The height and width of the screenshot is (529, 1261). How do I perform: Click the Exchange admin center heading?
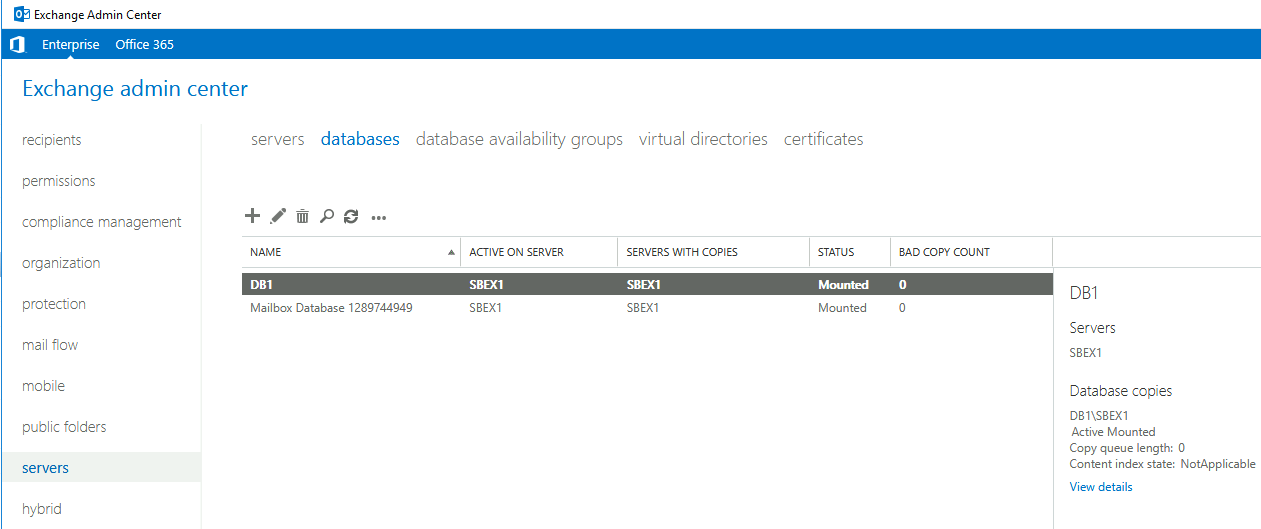point(135,88)
